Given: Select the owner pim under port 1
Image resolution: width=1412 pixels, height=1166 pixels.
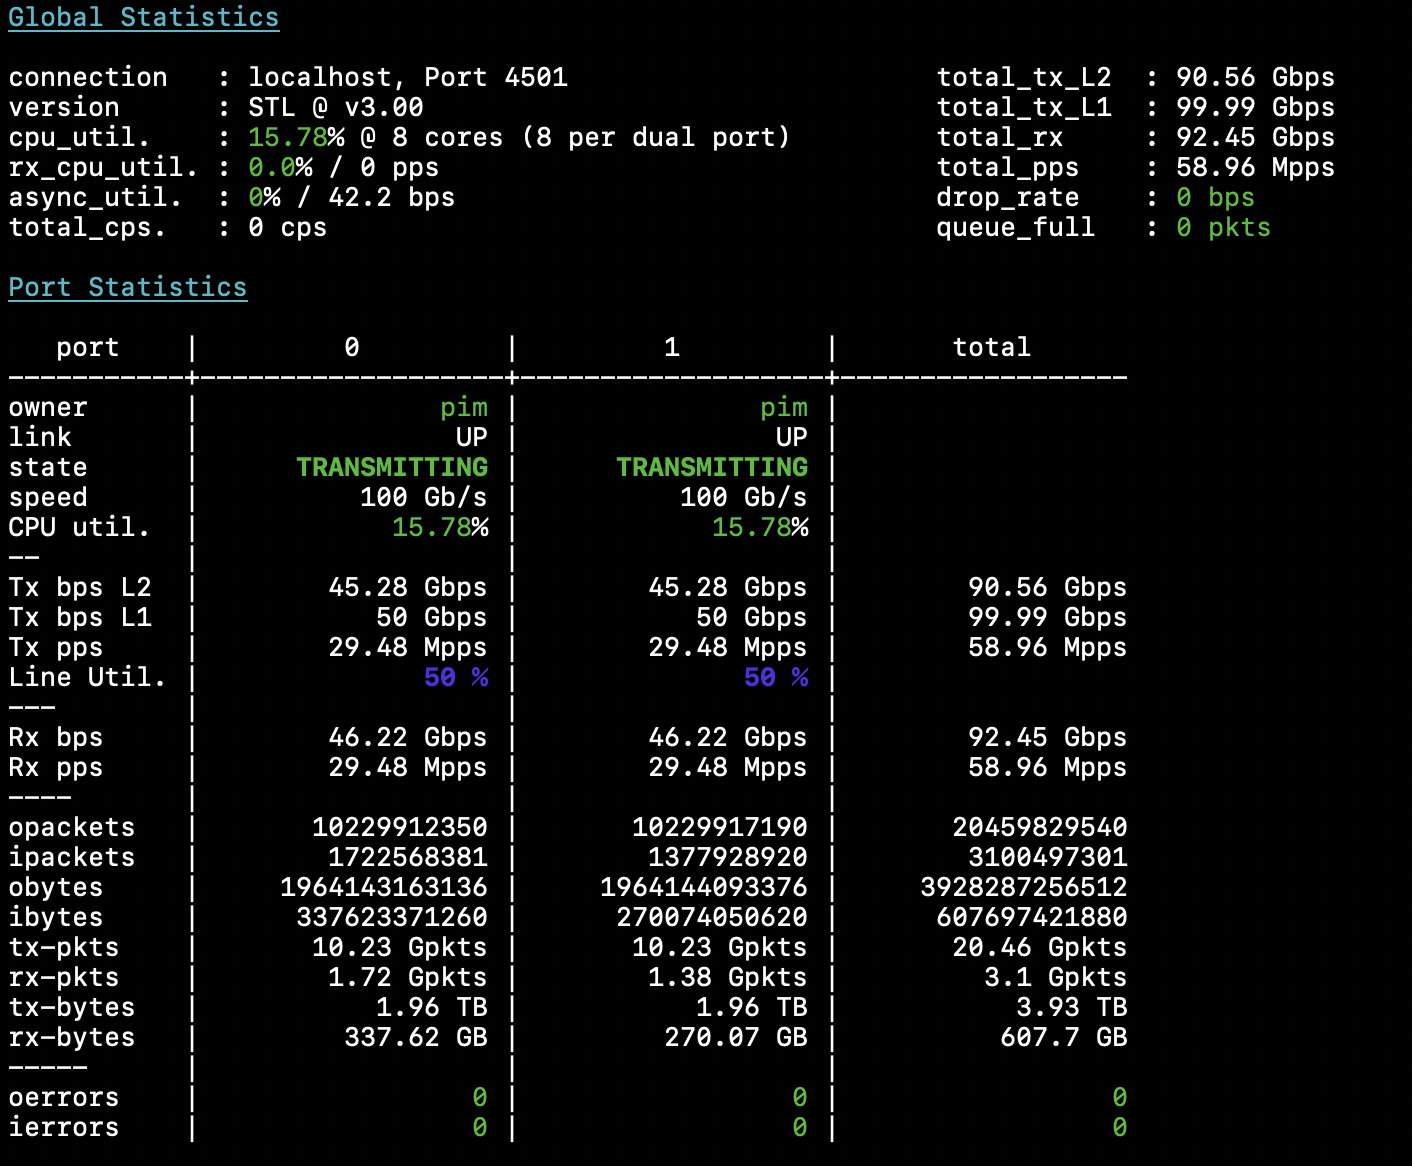Looking at the screenshot, I should [x=783, y=407].
